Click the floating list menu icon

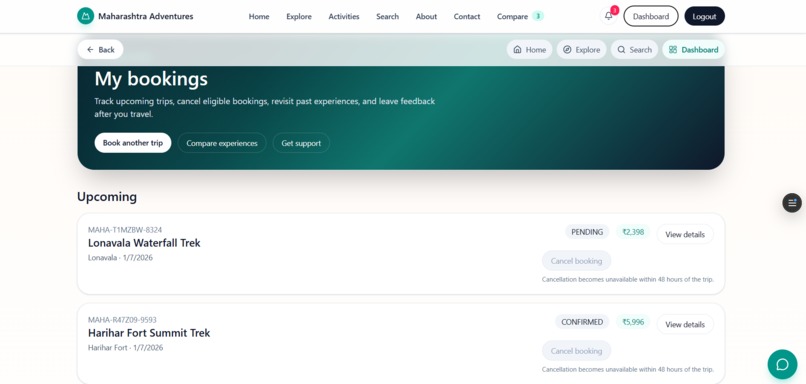tap(792, 203)
